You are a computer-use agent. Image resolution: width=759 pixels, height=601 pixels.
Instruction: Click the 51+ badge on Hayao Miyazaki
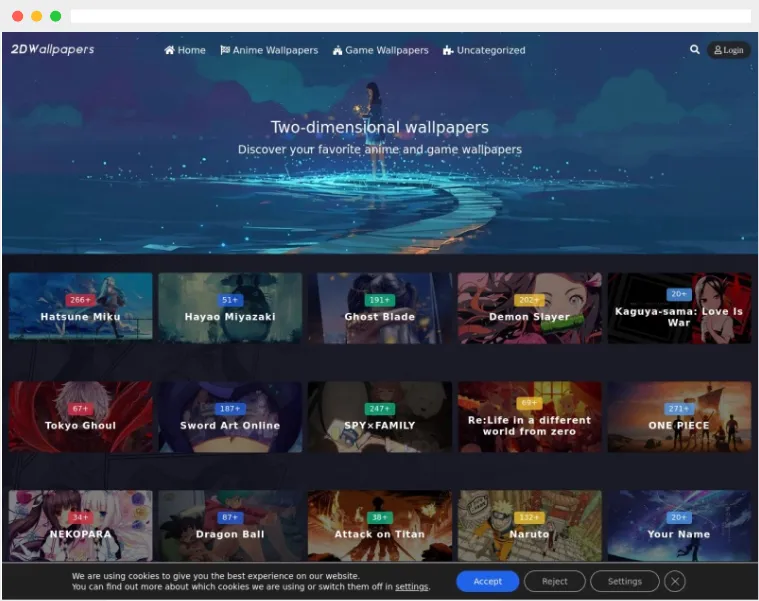click(230, 300)
